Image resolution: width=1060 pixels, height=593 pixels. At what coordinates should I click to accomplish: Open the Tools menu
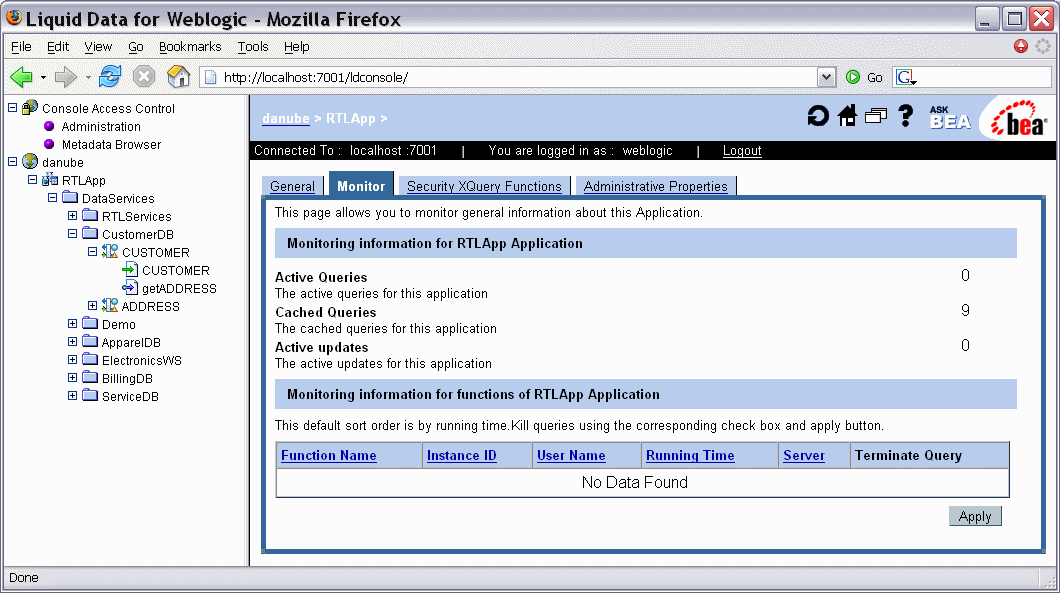253,46
